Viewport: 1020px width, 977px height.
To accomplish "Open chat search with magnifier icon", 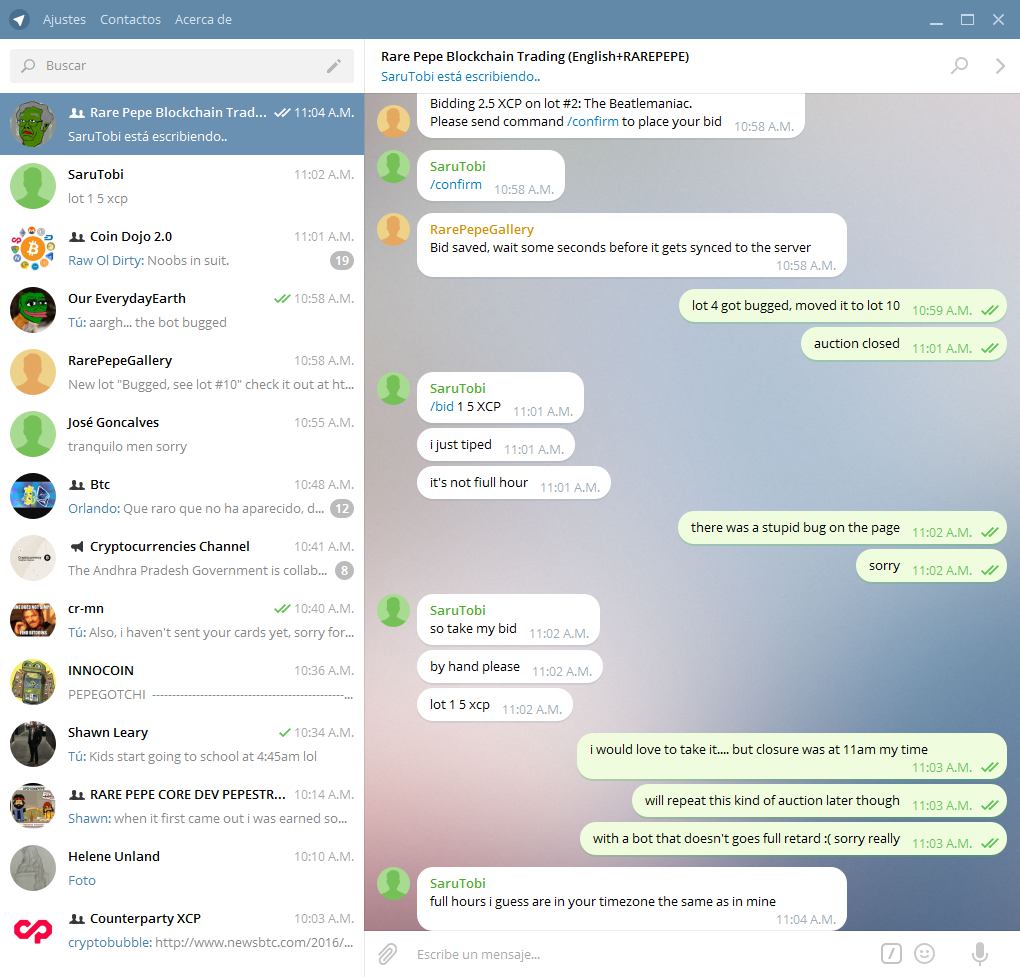I will tap(960, 65).
